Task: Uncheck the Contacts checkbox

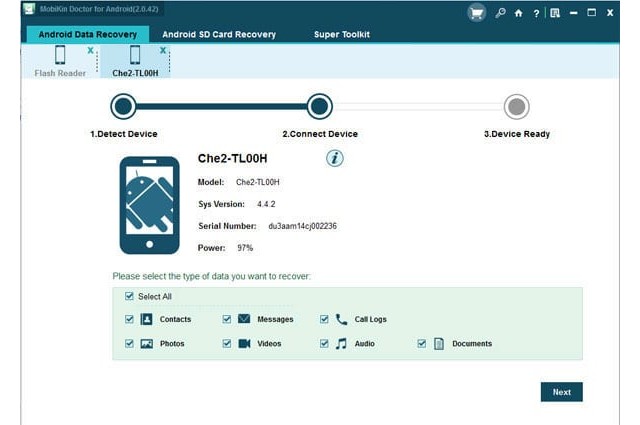Action: coord(129,319)
